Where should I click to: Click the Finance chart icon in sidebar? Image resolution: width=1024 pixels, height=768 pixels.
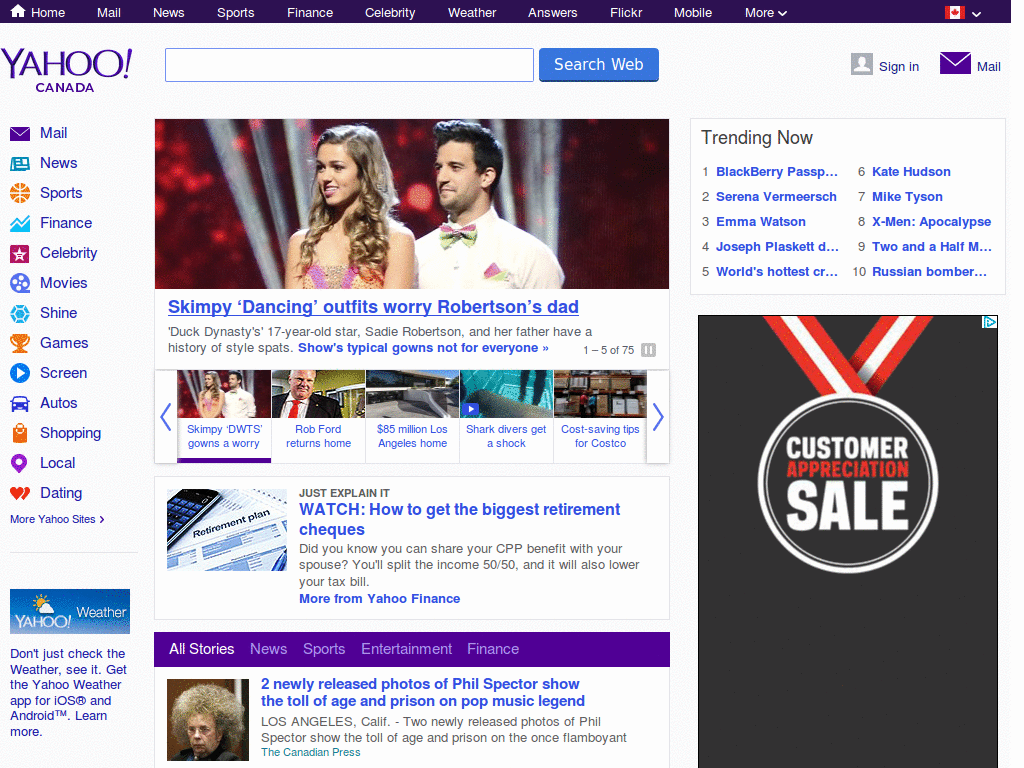pyautogui.click(x=20, y=223)
